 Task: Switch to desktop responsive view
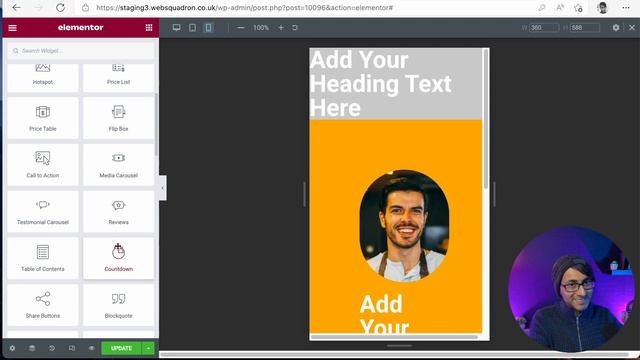tap(176, 27)
